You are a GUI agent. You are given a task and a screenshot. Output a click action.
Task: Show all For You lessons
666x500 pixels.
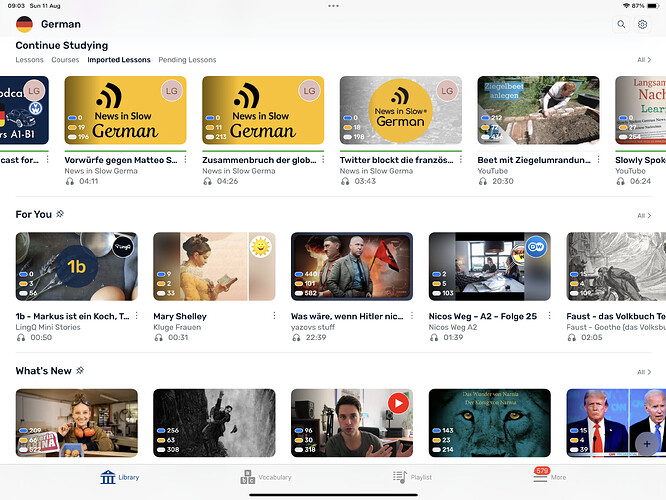click(644, 216)
